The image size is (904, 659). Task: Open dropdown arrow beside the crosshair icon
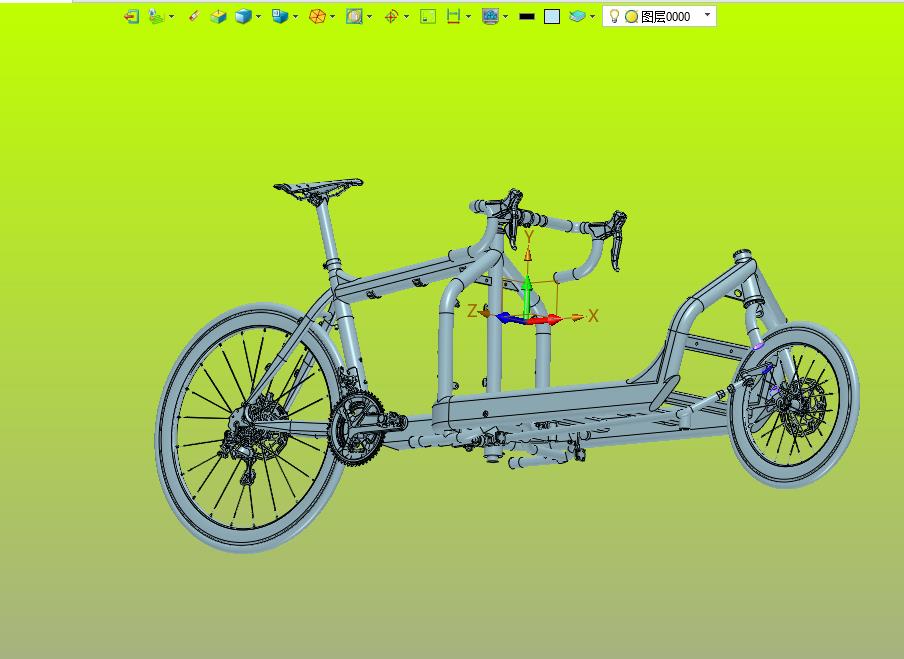407,16
